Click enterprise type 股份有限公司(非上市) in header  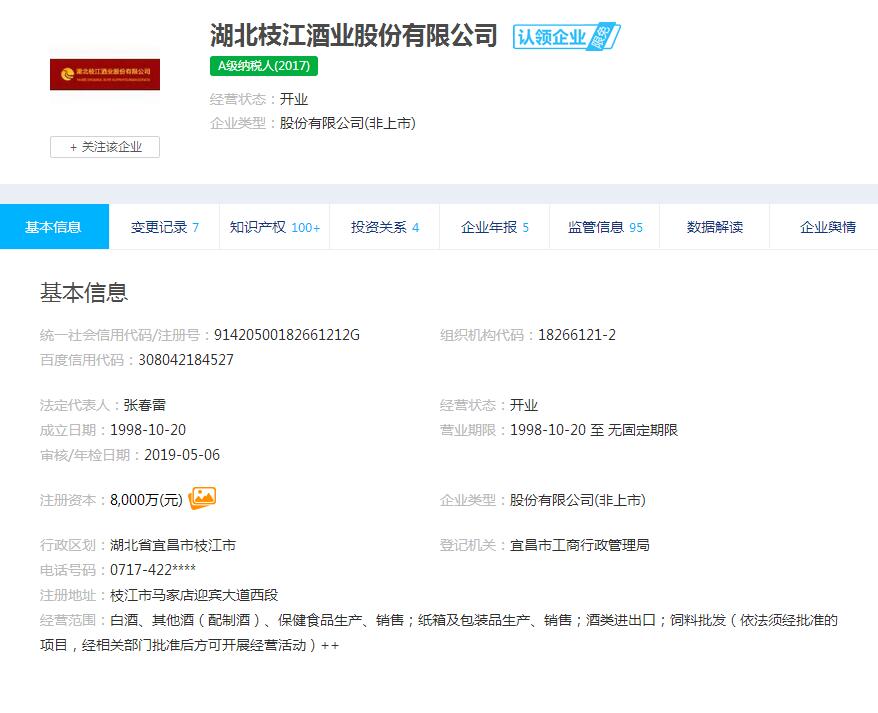(x=348, y=123)
